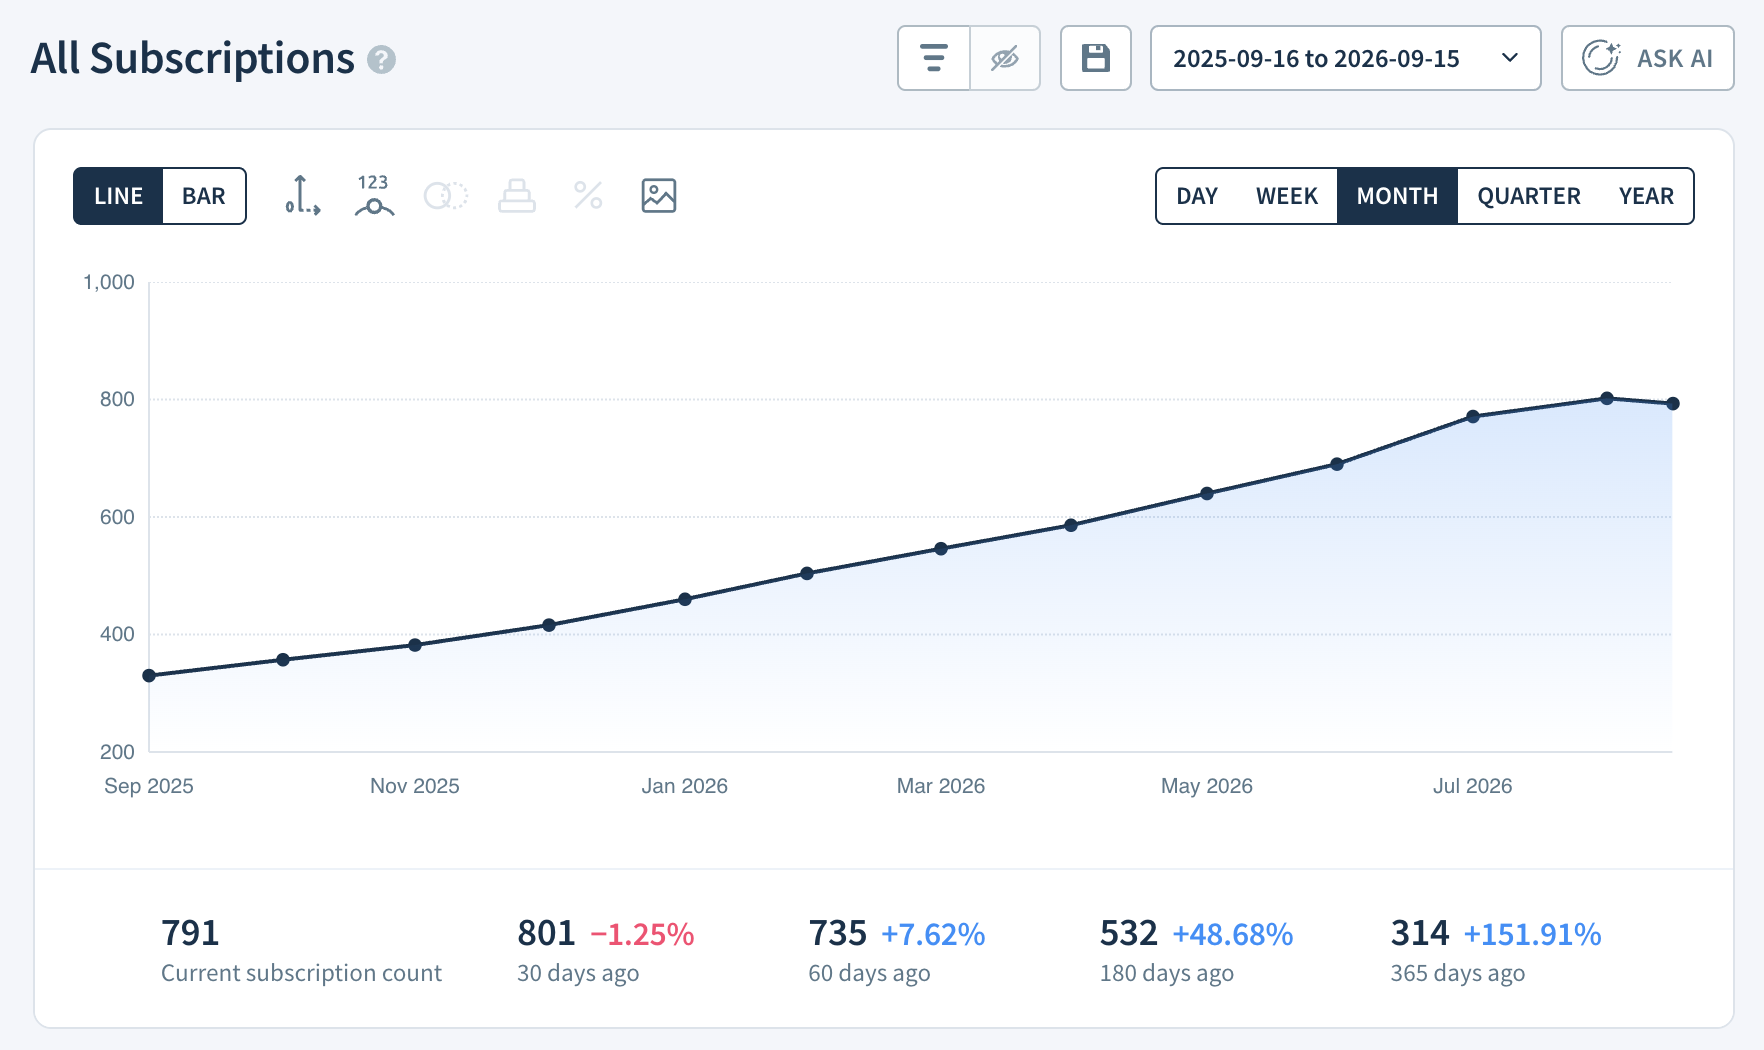1764x1050 pixels.
Task: Select the QUARTER interval
Action: coord(1529,196)
